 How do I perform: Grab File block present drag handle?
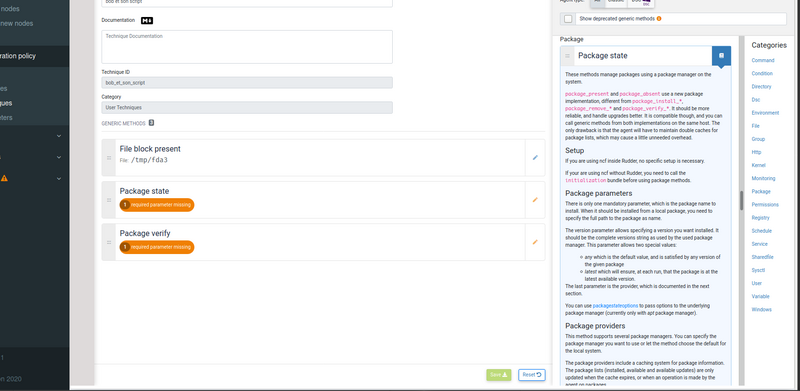[x=109, y=158]
